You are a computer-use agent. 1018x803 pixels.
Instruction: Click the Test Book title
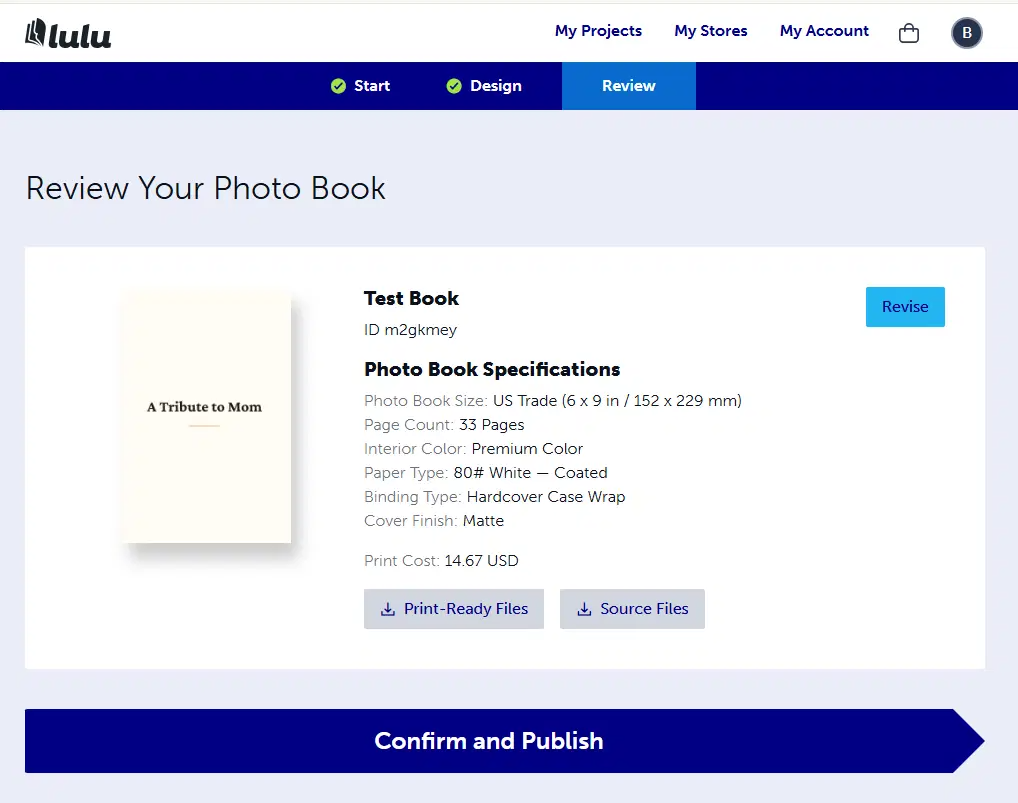tap(411, 298)
